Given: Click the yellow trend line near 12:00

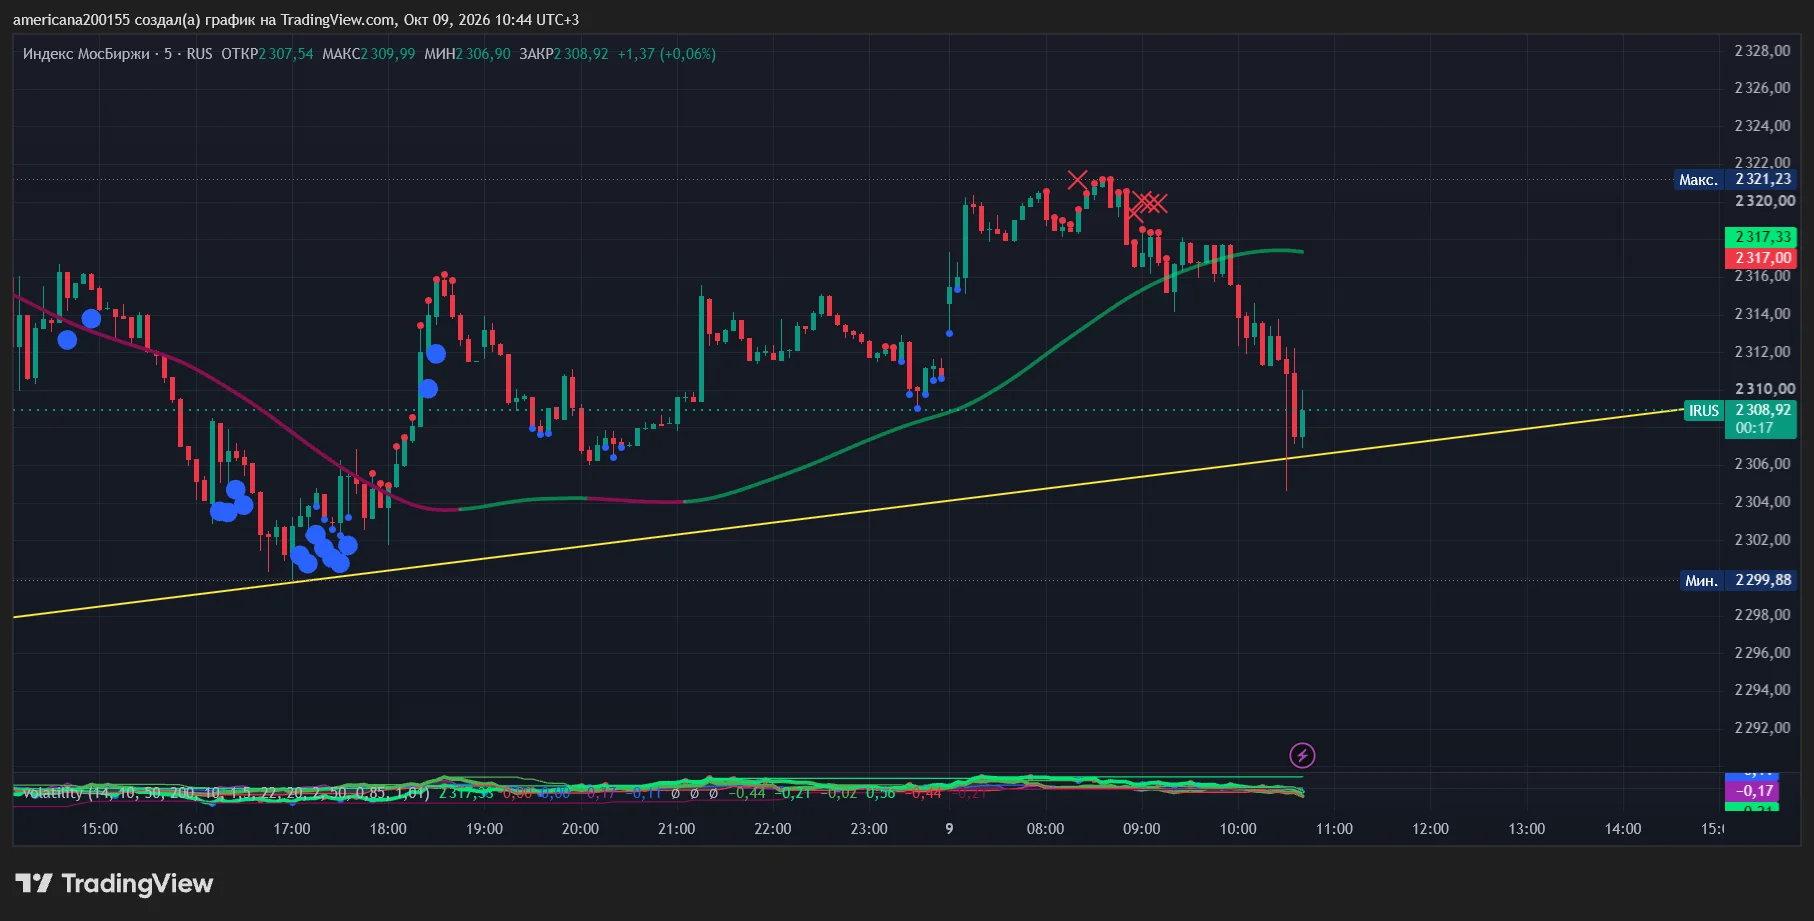Looking at the screenshot, I should click(x=1430, y=441).
